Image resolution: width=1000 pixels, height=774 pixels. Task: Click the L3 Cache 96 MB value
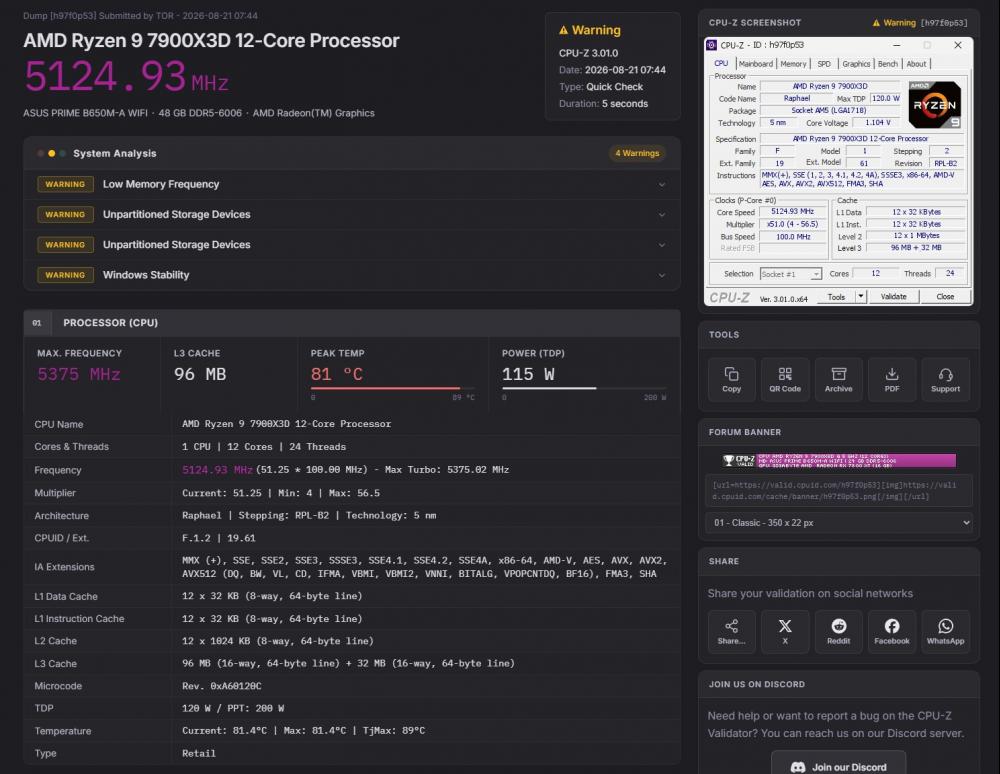(x=200, y=374)
